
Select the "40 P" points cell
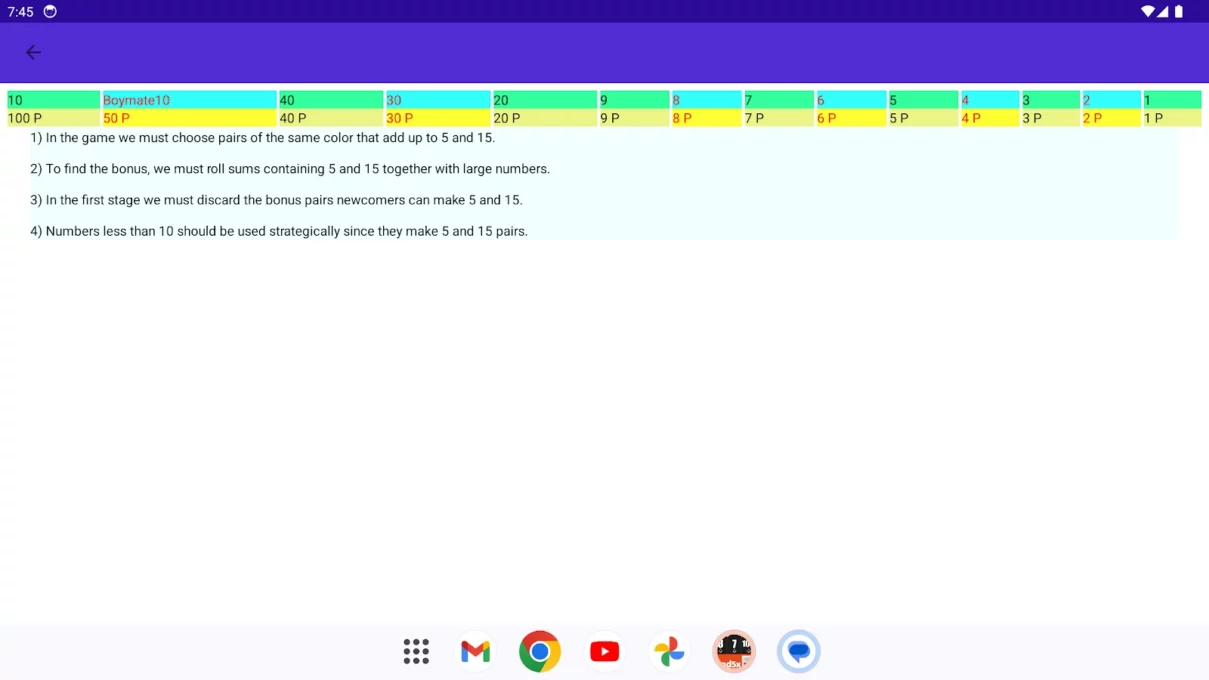point(331,118)
